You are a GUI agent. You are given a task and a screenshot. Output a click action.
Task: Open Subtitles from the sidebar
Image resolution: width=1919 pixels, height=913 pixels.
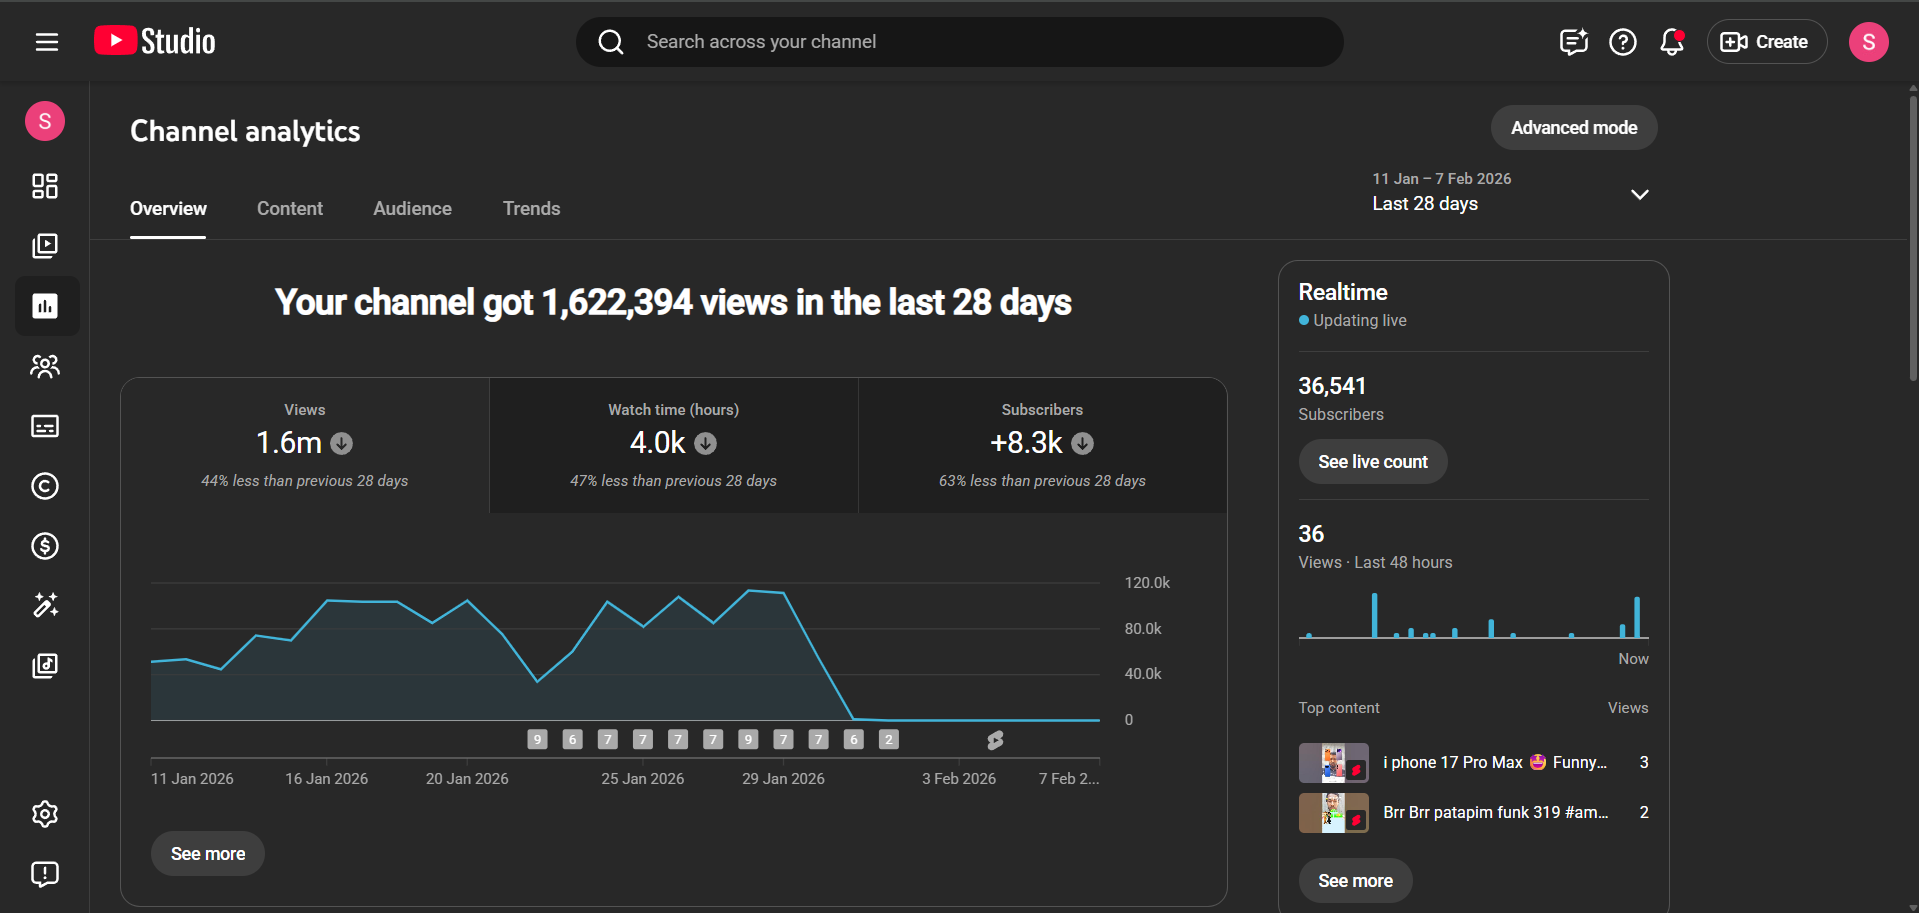pyautogui.click(x=45, y=426)
